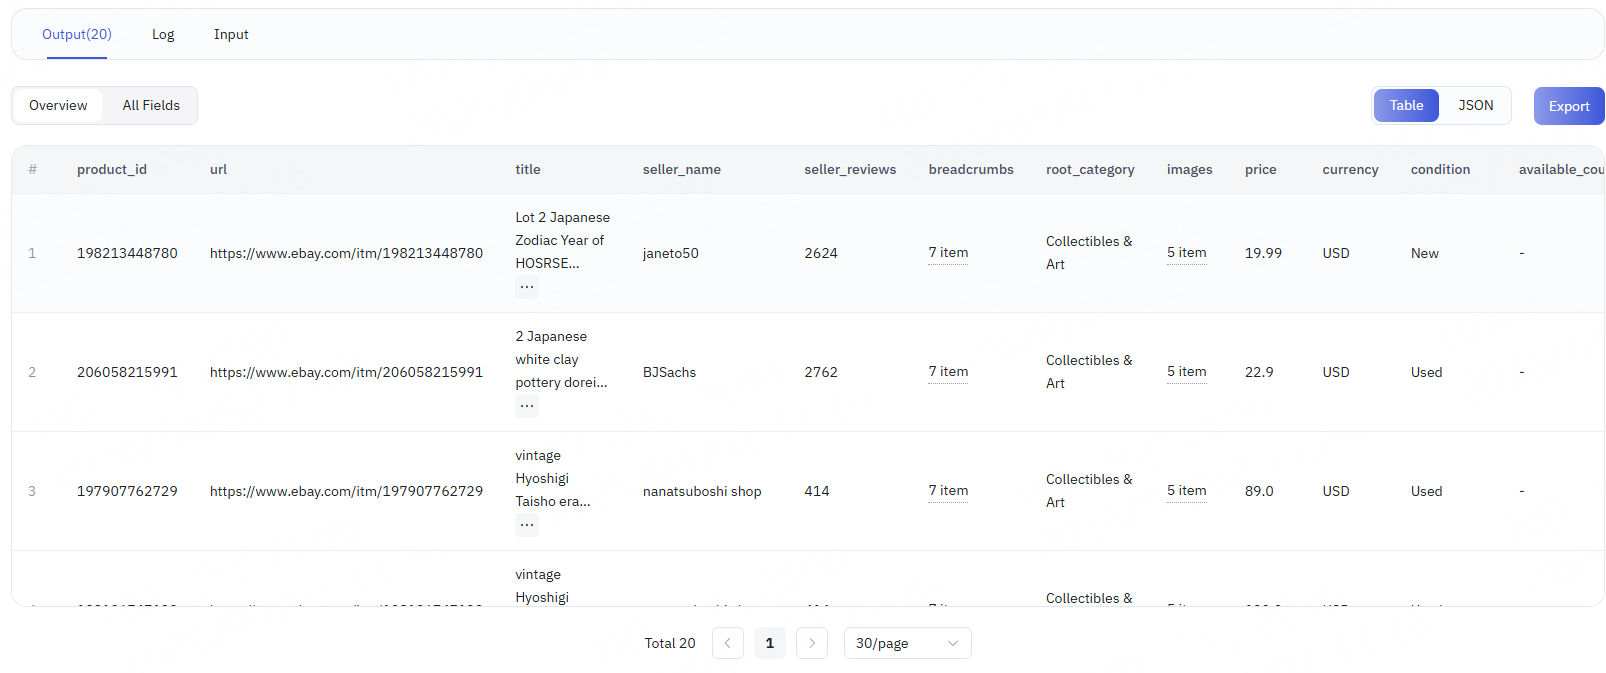The image size is (1606, 673).
Task: Expand the truncated title in row 1
Action: 527,287
